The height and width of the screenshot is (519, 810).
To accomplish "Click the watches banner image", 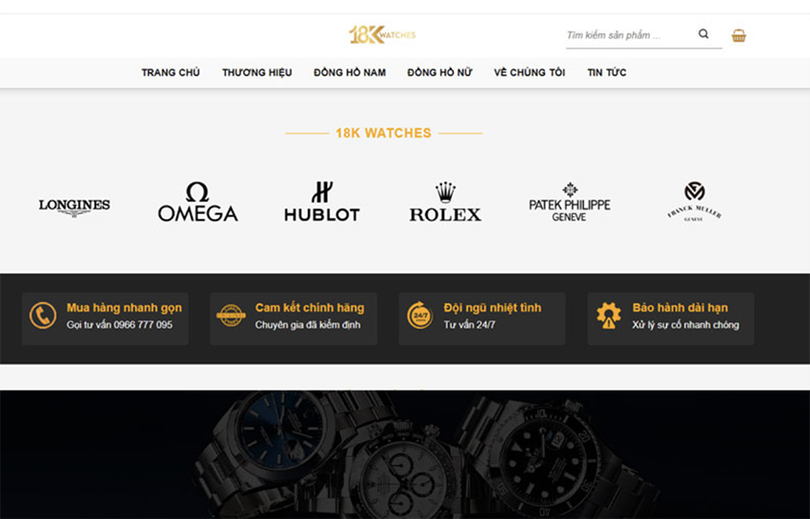I will click(405, 454).
